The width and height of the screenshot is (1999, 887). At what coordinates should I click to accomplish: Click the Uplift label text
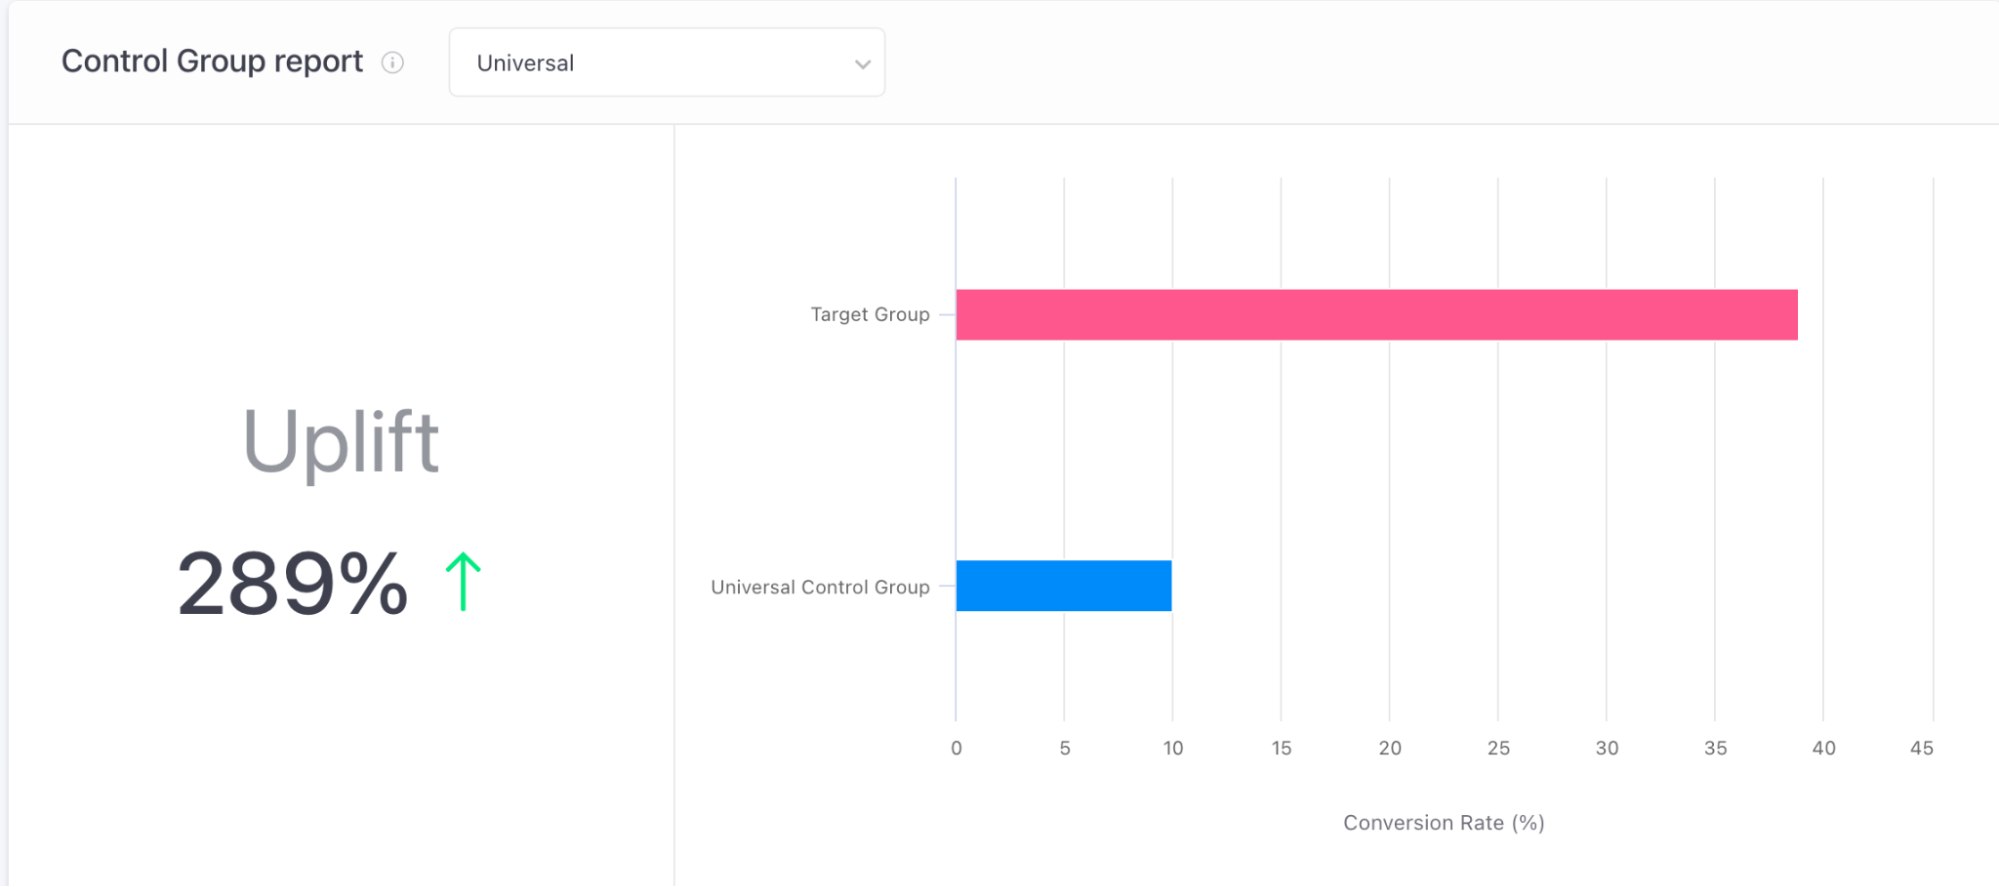pyautogui.click(x=340, y=441)
